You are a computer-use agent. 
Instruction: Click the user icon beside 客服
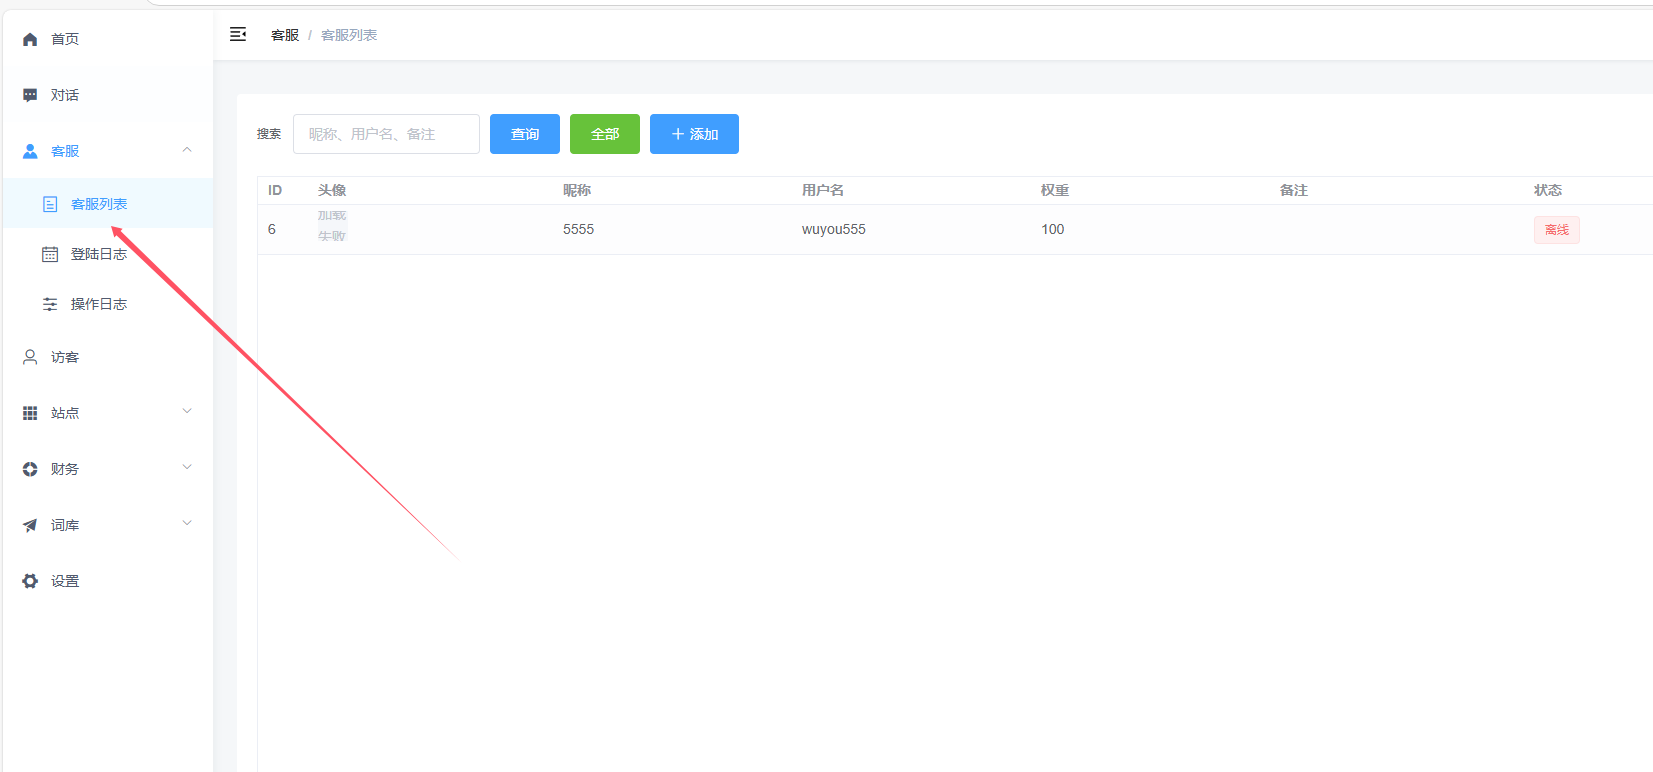coord(30,151)
